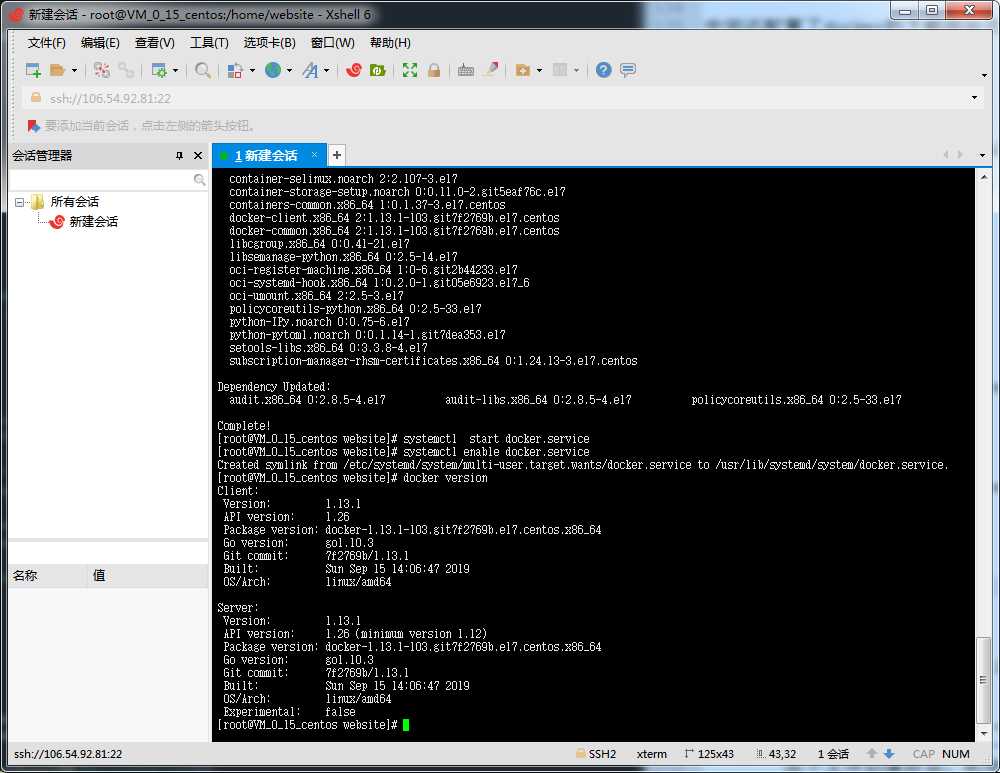This screenshot has width=1000, height=773.
Task: Expand the layout icon dropdown arrow
Action: point(577,70)
